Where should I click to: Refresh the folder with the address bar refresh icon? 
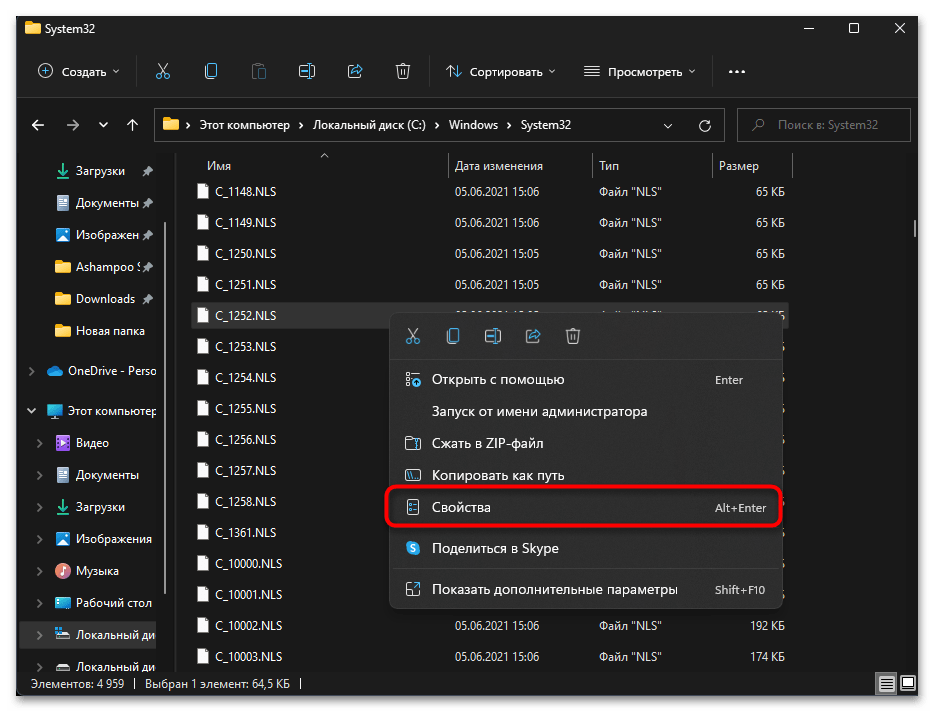pyautogui.click(x=705, y=124)
